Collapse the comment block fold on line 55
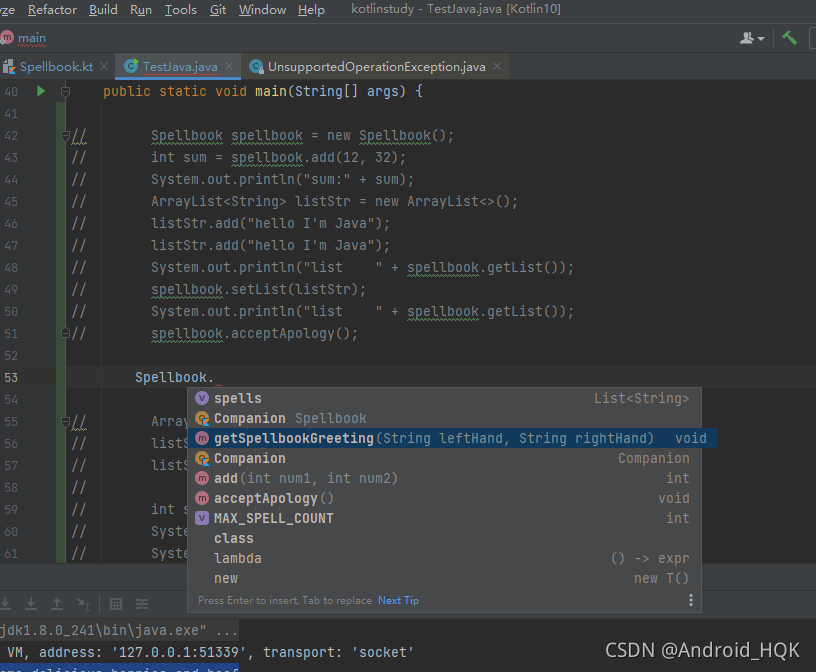The image size is (816, 672). (x=65, y=422)
